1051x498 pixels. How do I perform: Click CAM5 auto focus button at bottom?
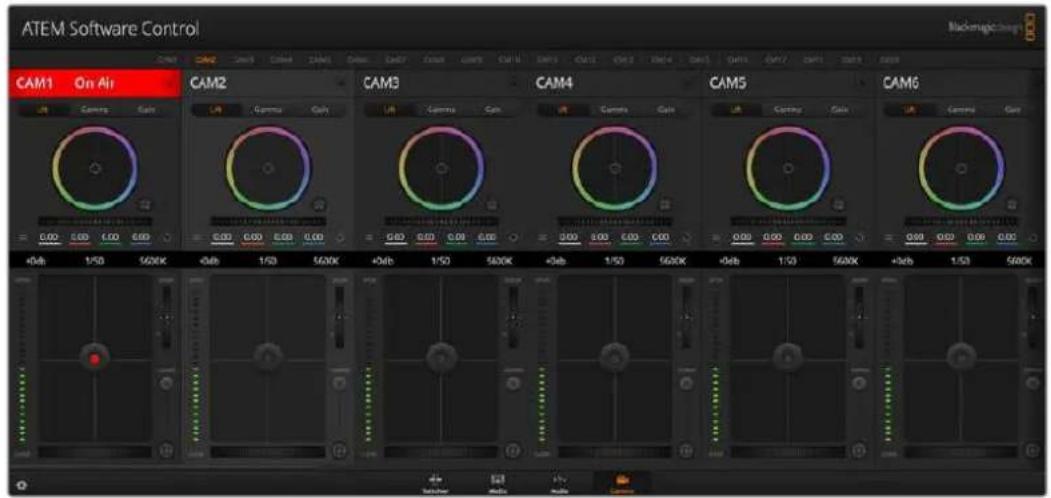pyautogui.click(x=860, y=451)
